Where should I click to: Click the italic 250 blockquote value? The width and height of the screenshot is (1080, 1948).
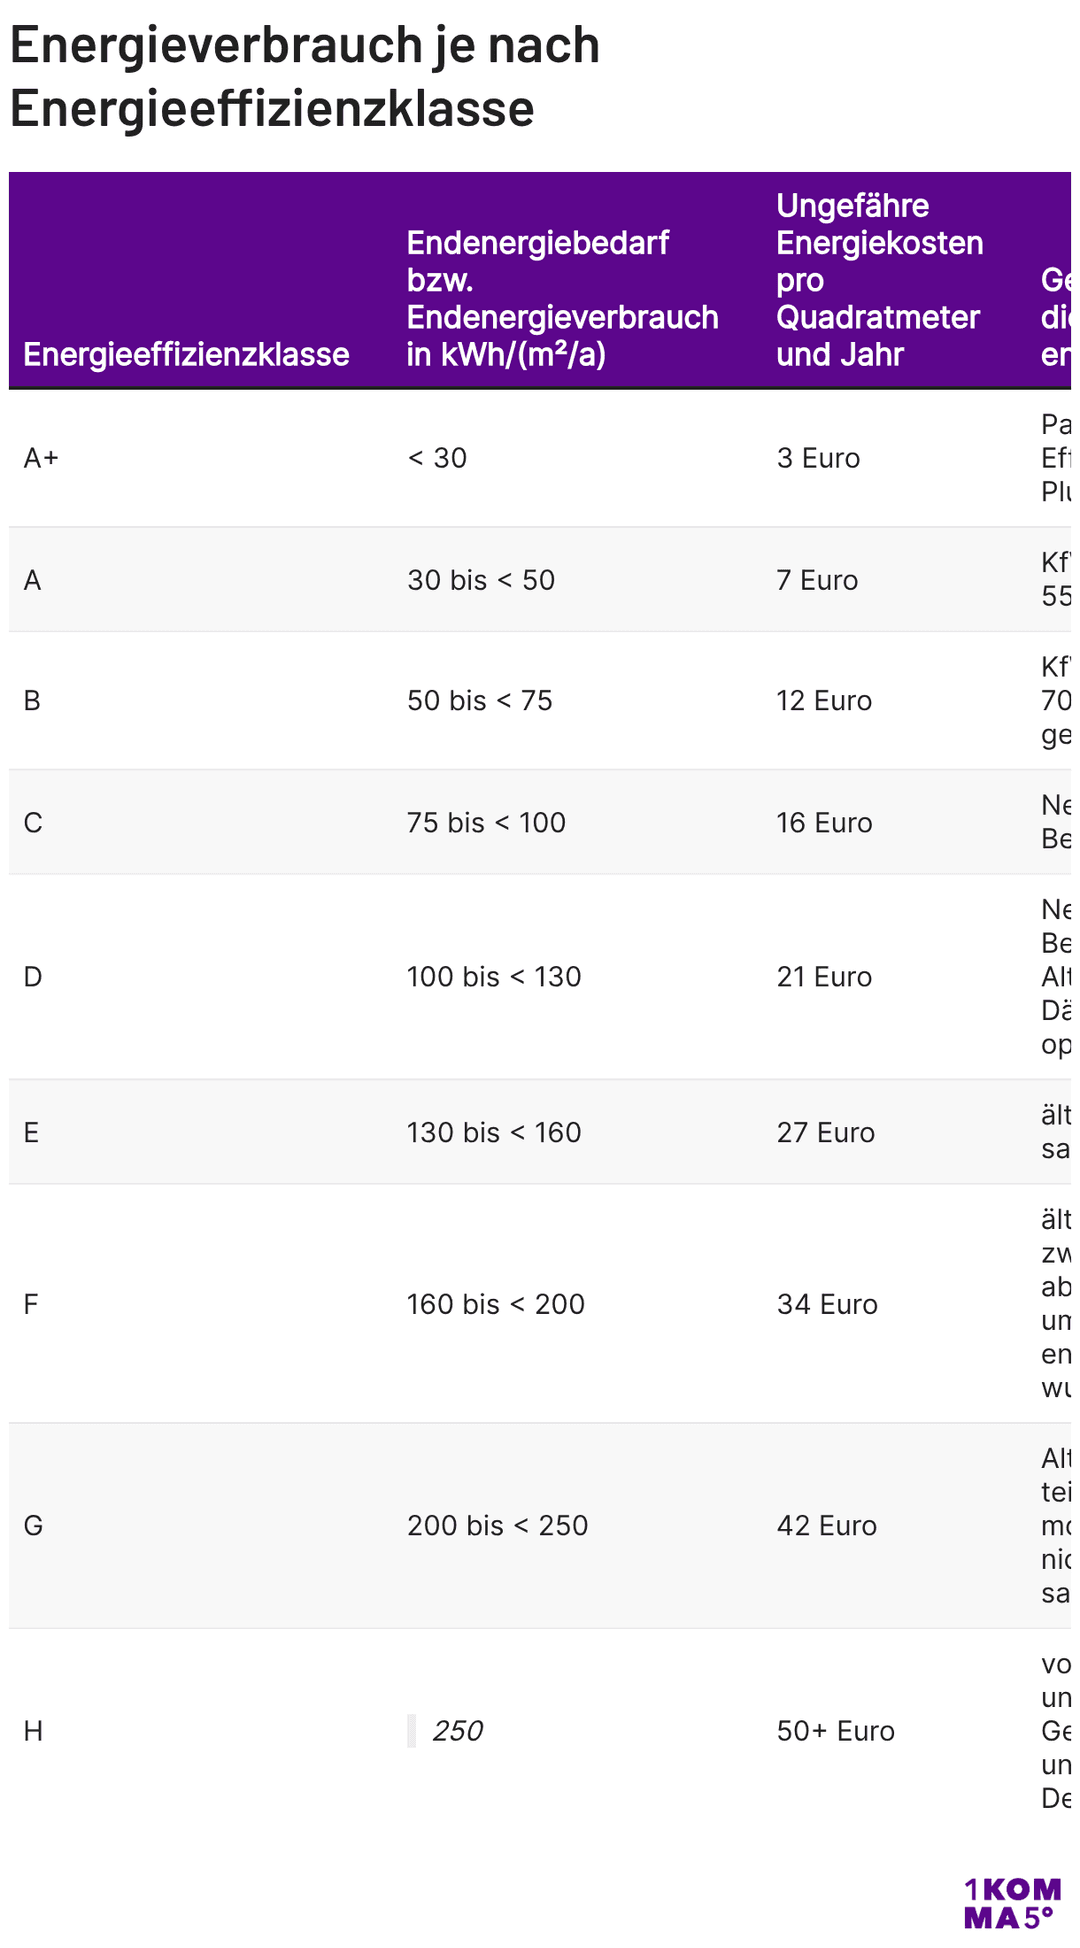coord(458,1731)
